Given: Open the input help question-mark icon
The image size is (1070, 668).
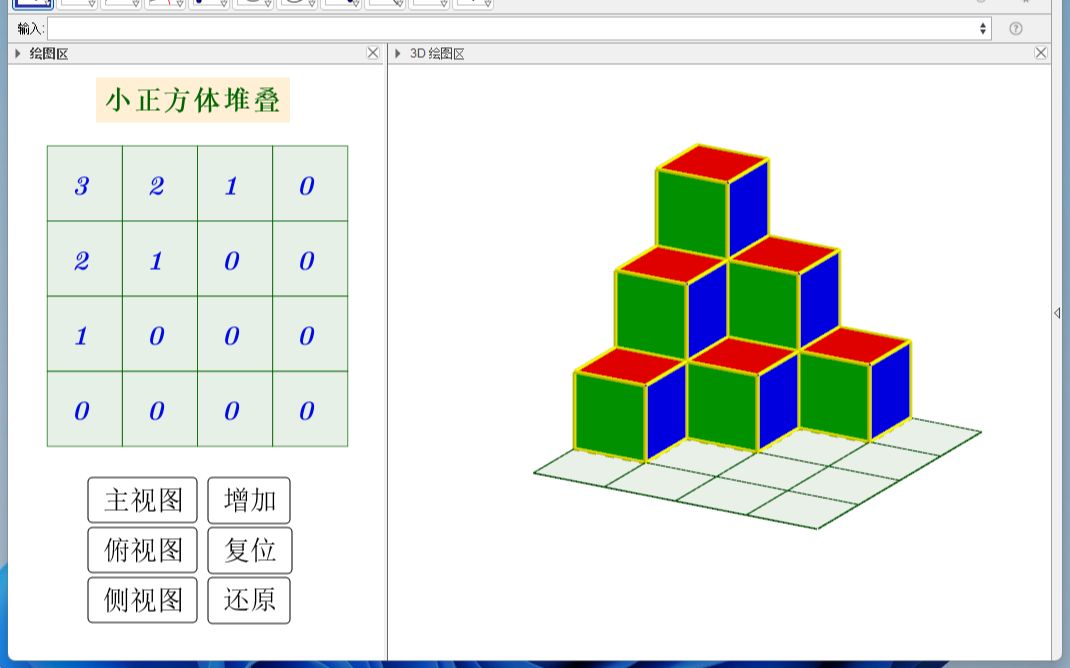Looking at the screenshot, I should (x=1015, y=29).
